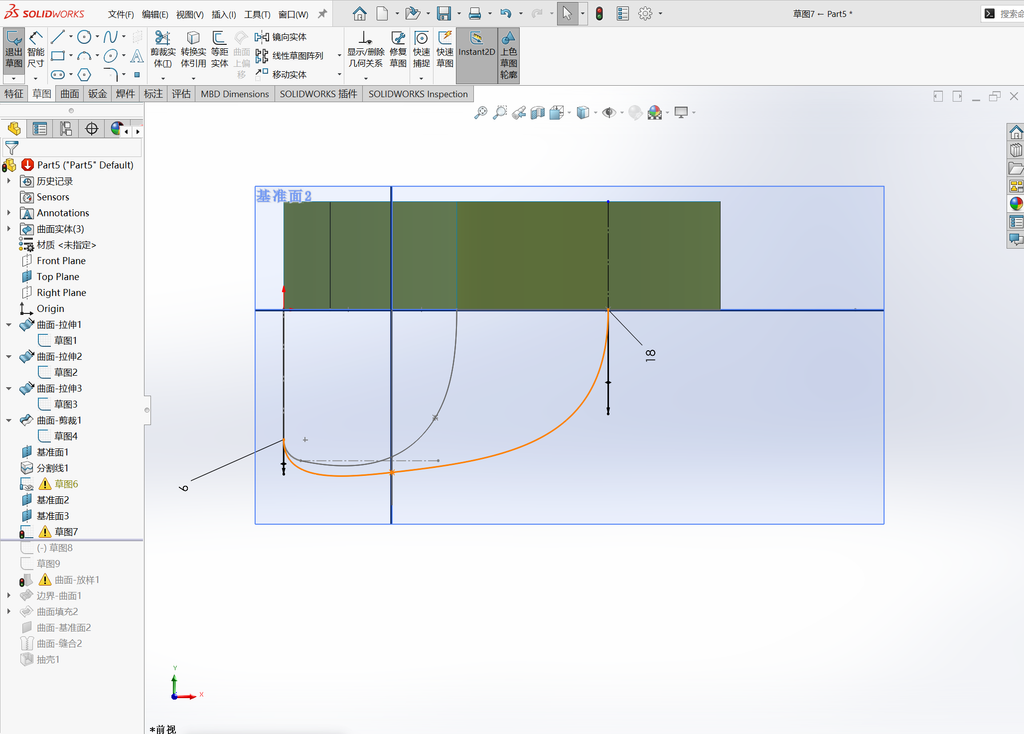
Task: Select the sketch Text (A) tool
Action: (x=136, y=56)
